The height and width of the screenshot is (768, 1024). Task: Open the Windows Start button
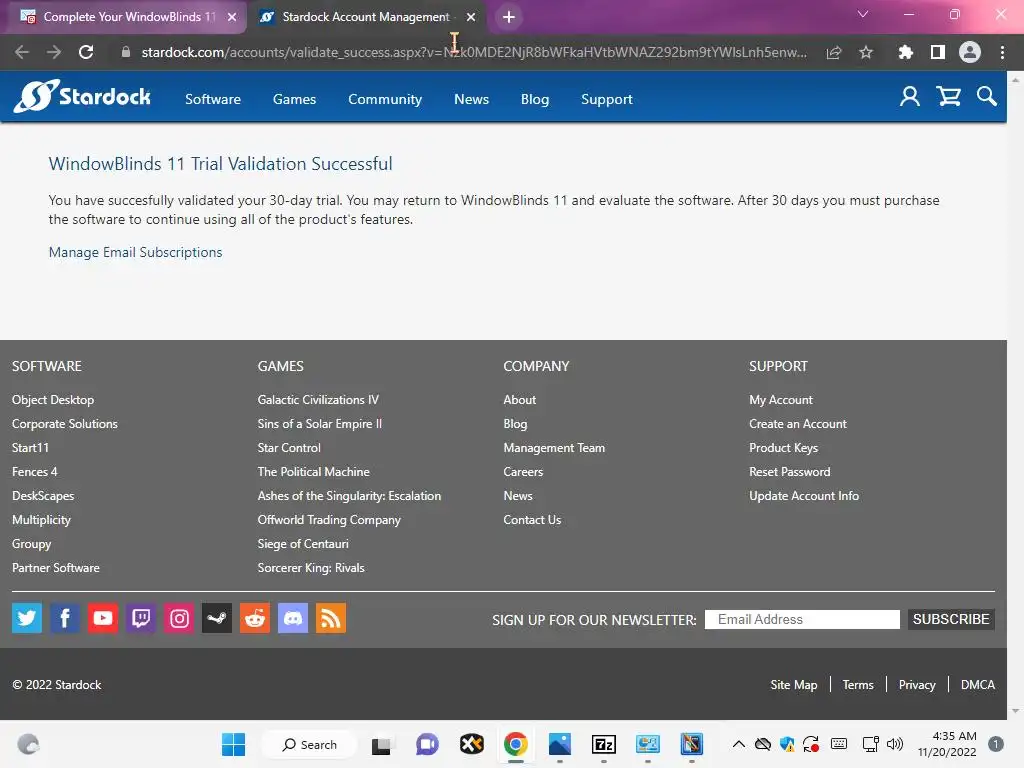233,744
